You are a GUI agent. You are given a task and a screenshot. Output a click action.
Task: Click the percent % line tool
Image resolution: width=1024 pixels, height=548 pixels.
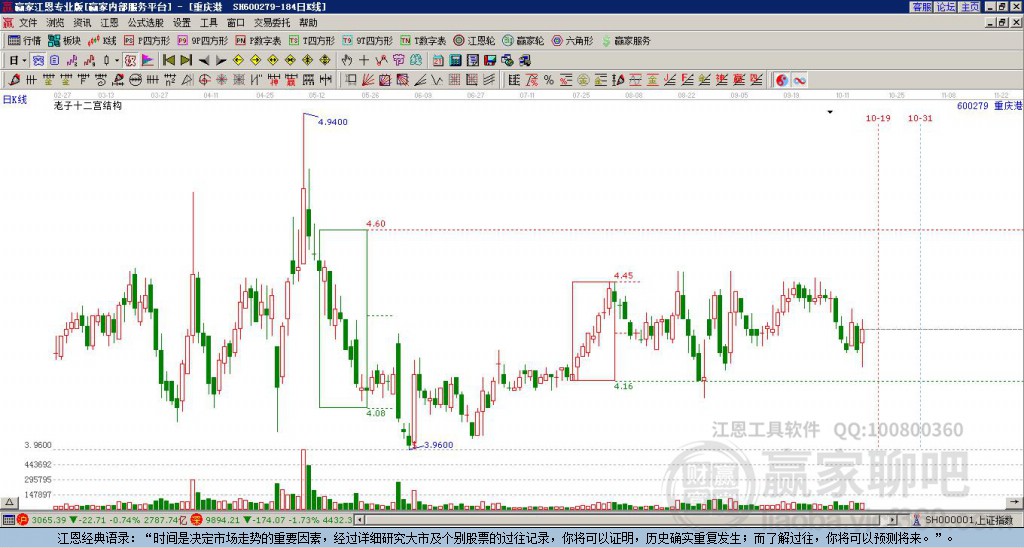[549, 80]
